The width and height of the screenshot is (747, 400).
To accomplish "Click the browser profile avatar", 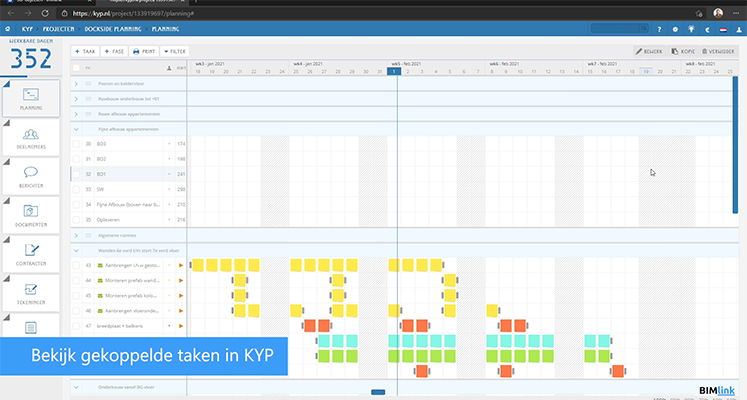I will pyautogui.click(x=718, y=13).
